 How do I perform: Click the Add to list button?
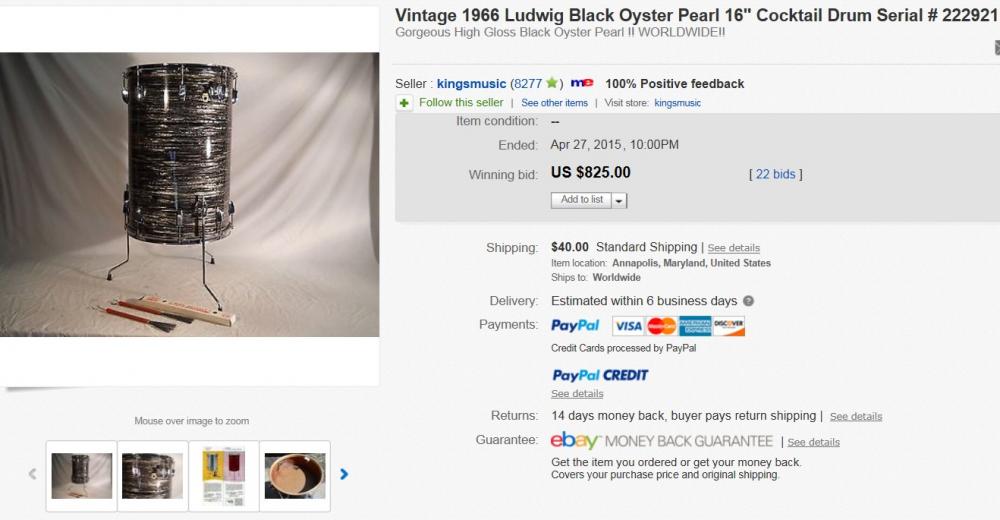581,200
